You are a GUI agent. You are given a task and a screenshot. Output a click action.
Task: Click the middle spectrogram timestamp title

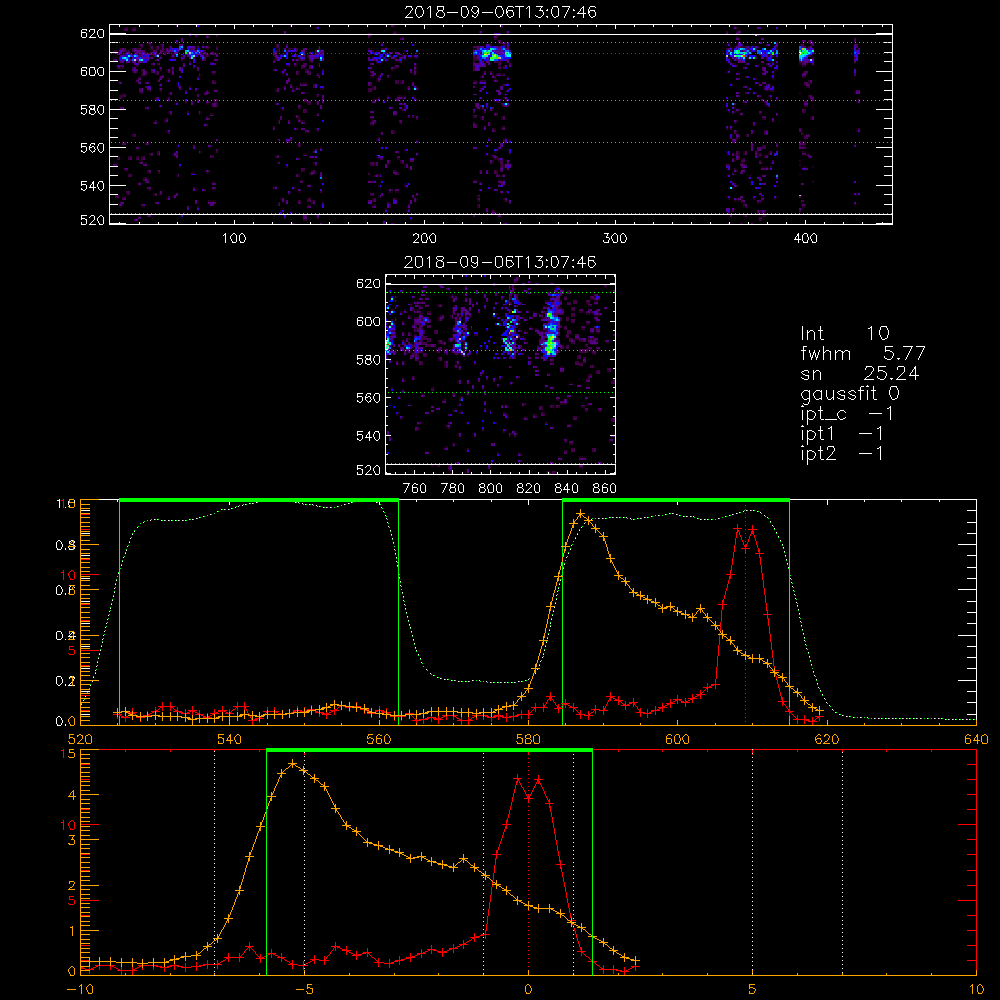[501, 262]
